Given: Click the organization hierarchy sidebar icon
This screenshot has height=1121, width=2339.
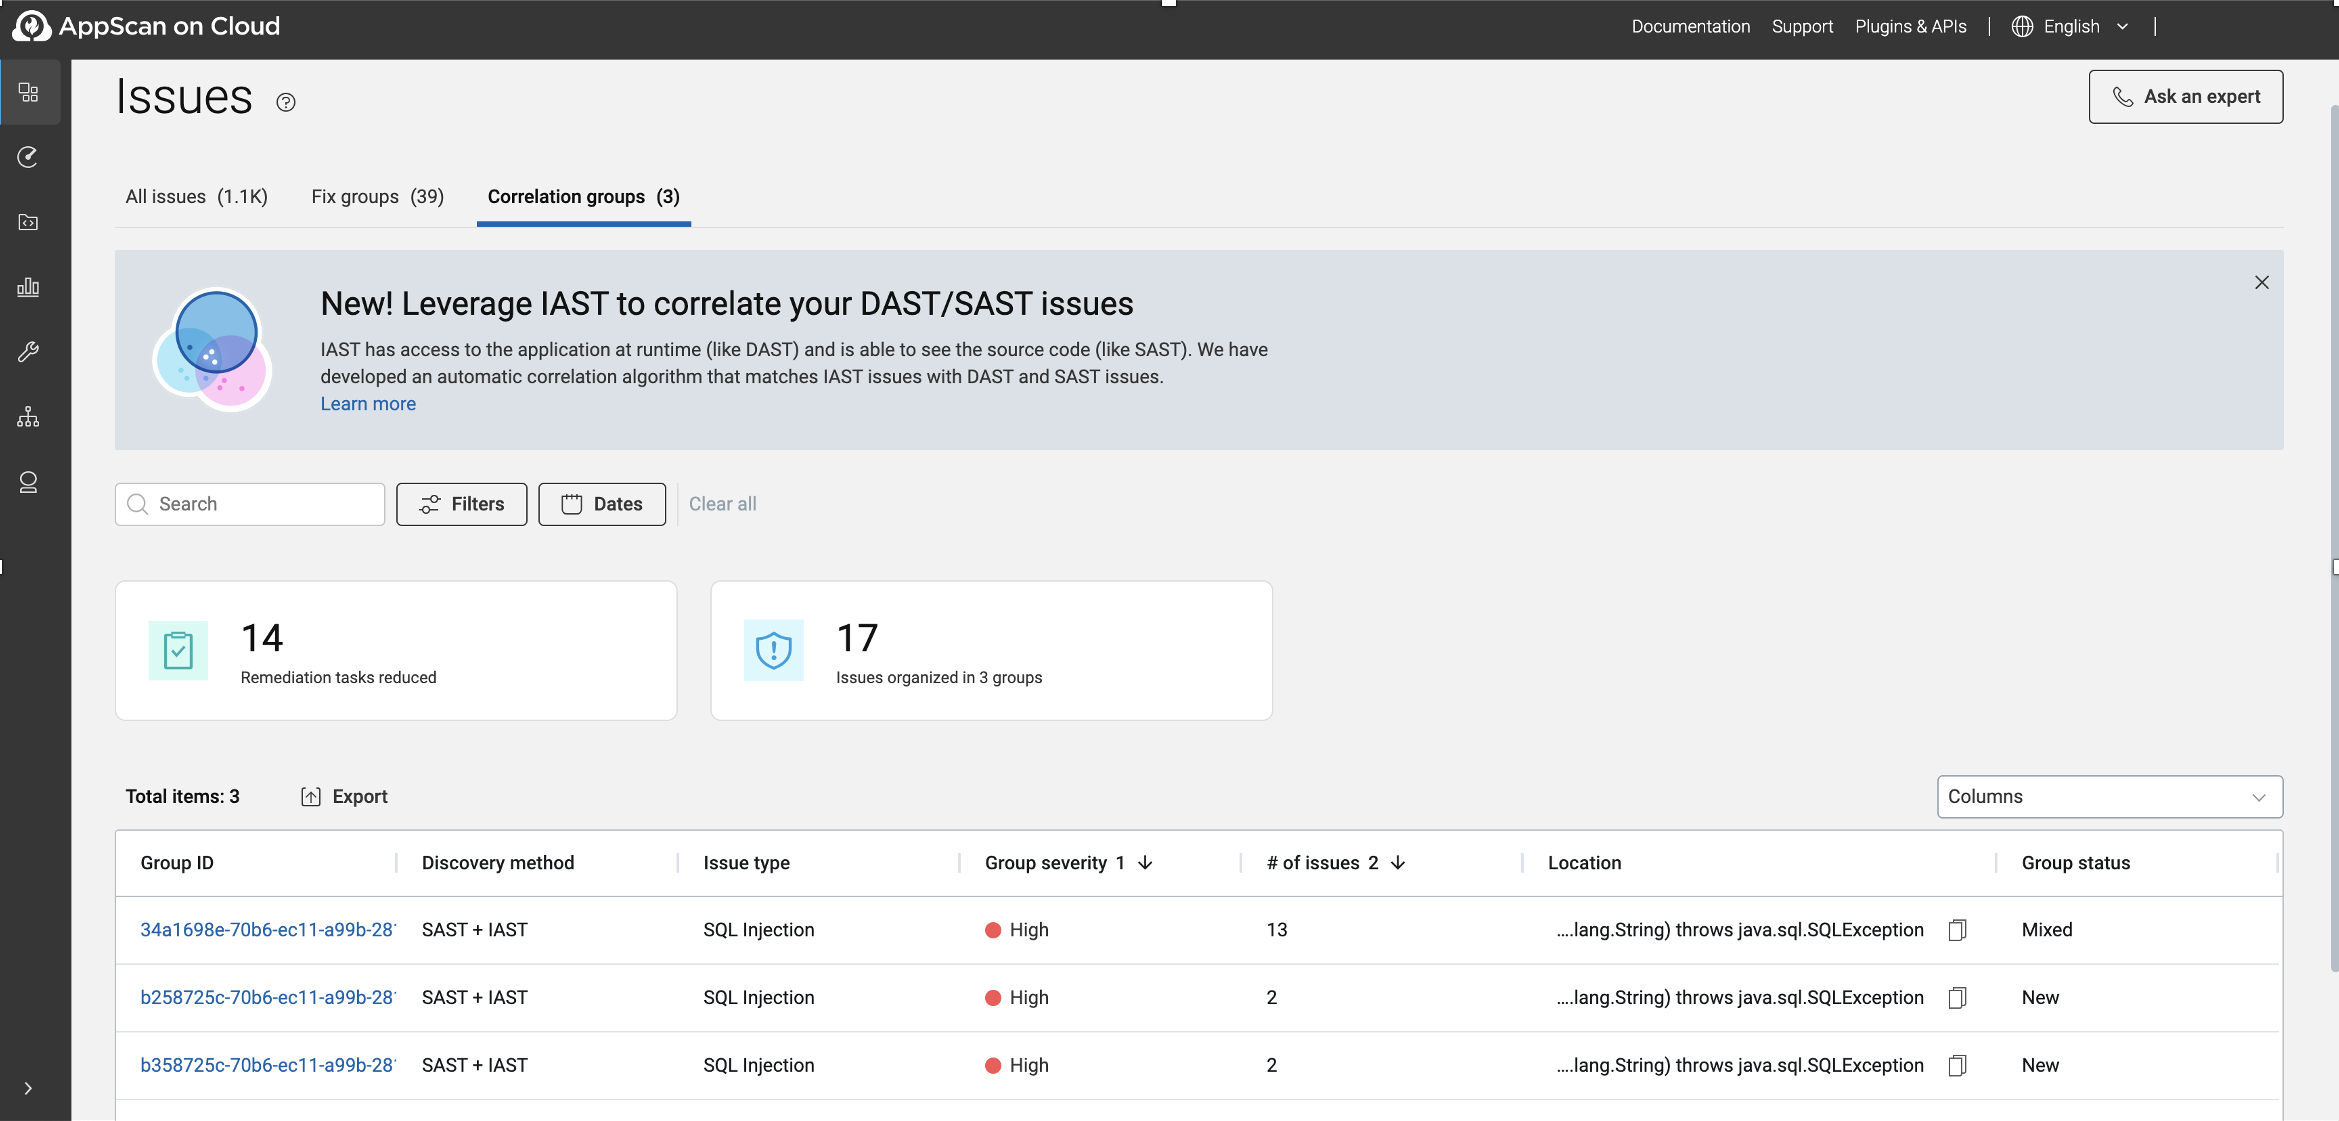Looking at the screenshot, I should [29, 417].
